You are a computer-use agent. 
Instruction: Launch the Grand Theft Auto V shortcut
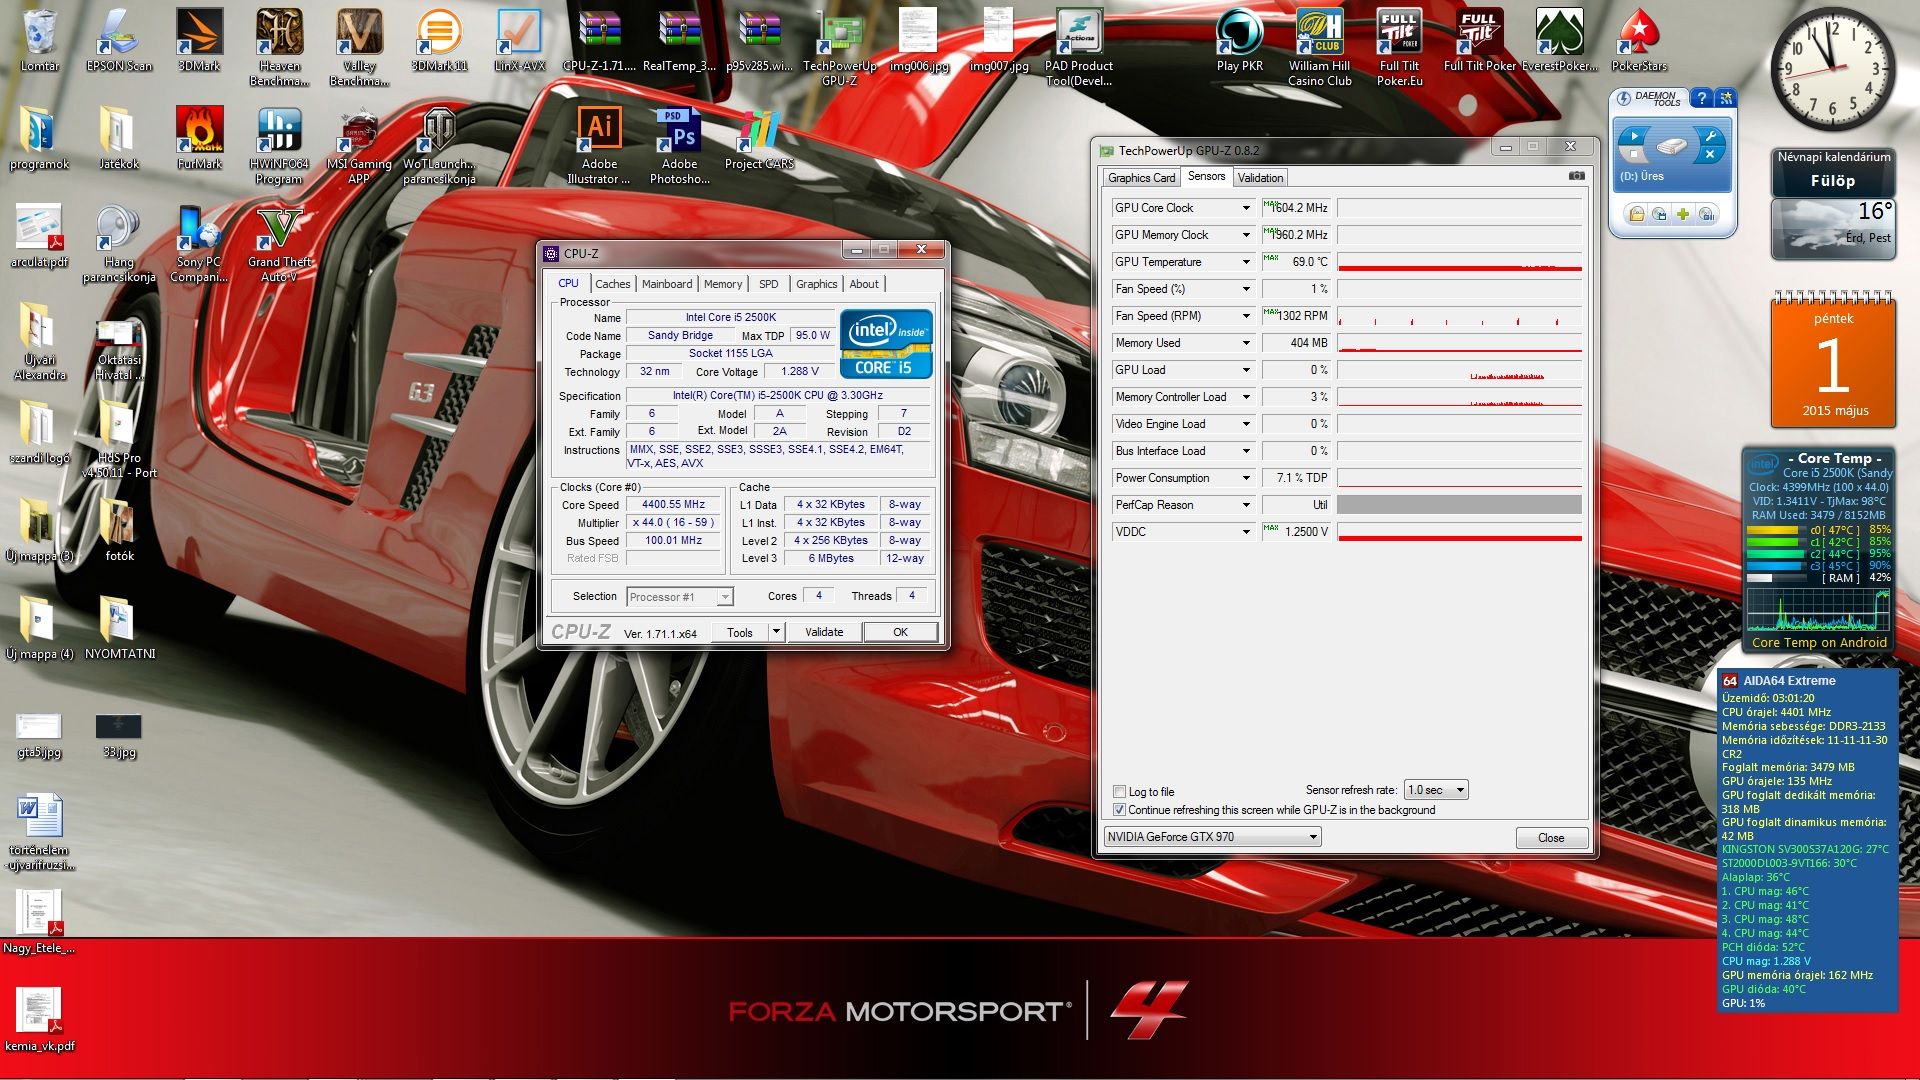pos(279,243)
